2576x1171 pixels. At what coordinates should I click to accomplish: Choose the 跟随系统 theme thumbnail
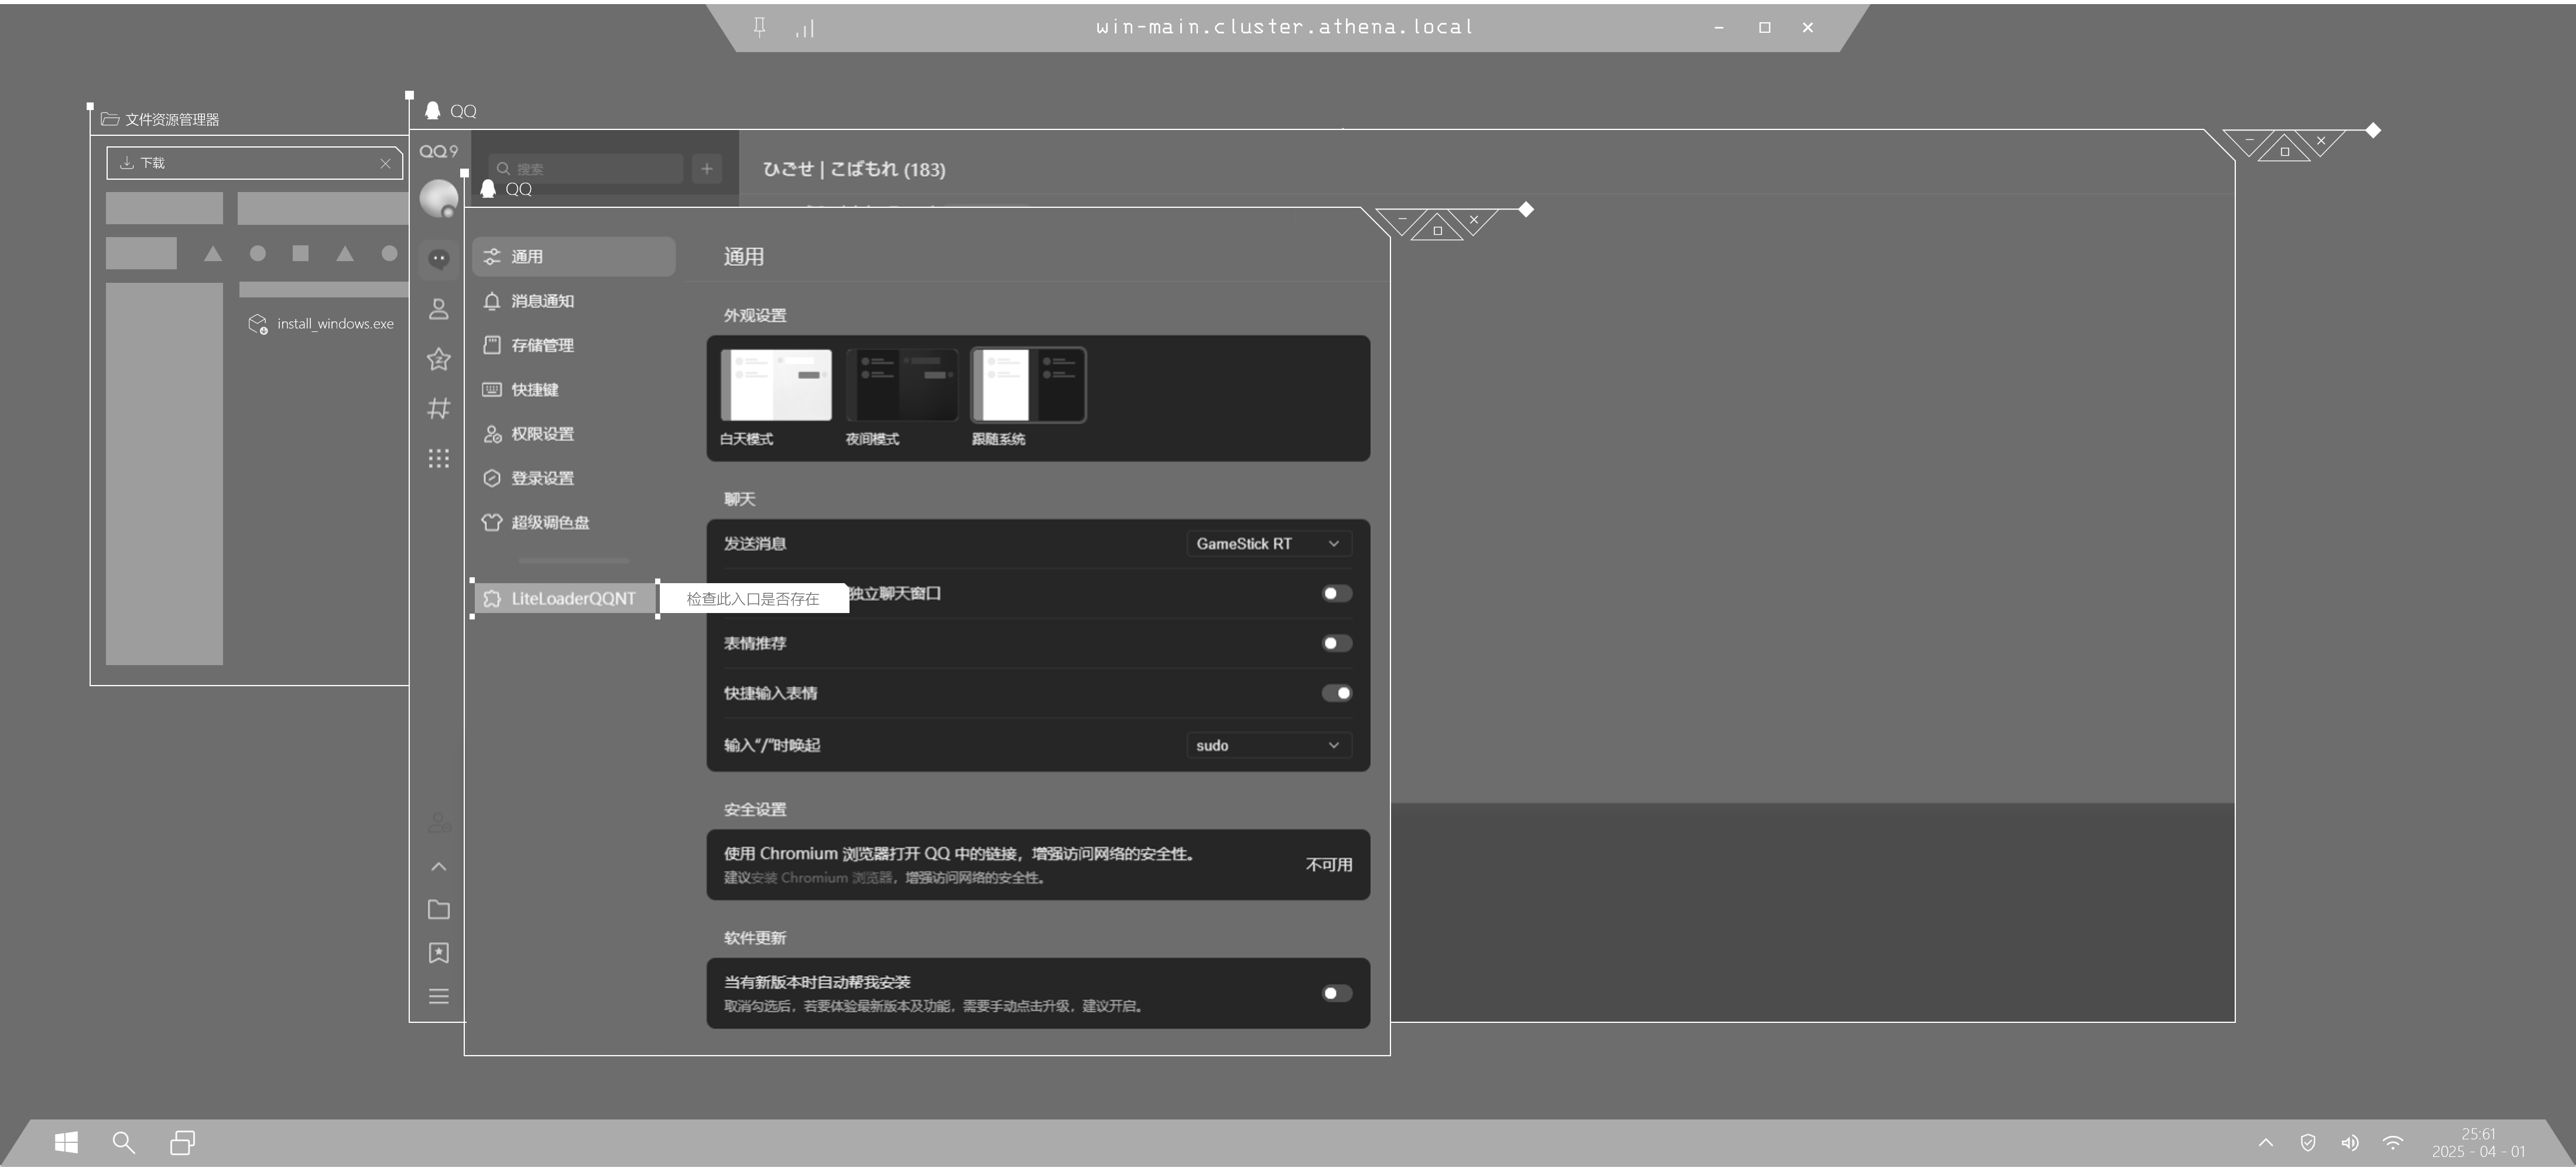1028,385
